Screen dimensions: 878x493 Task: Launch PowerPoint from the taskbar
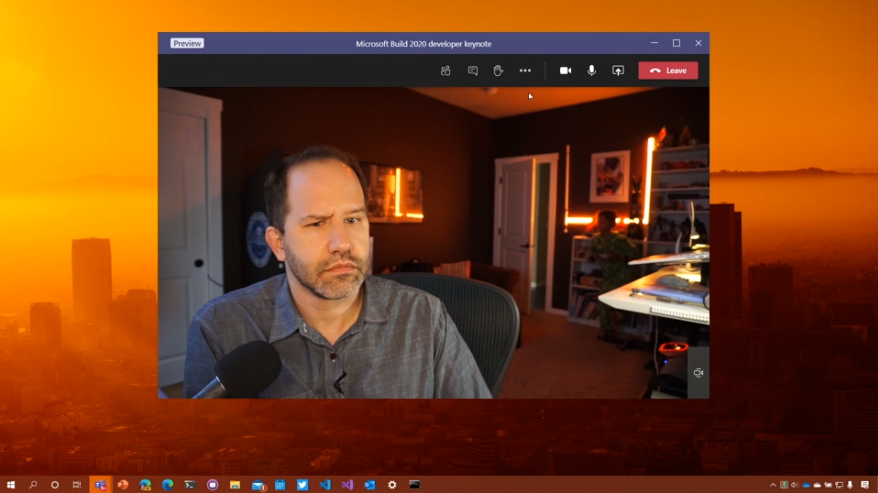pos(123,485)
